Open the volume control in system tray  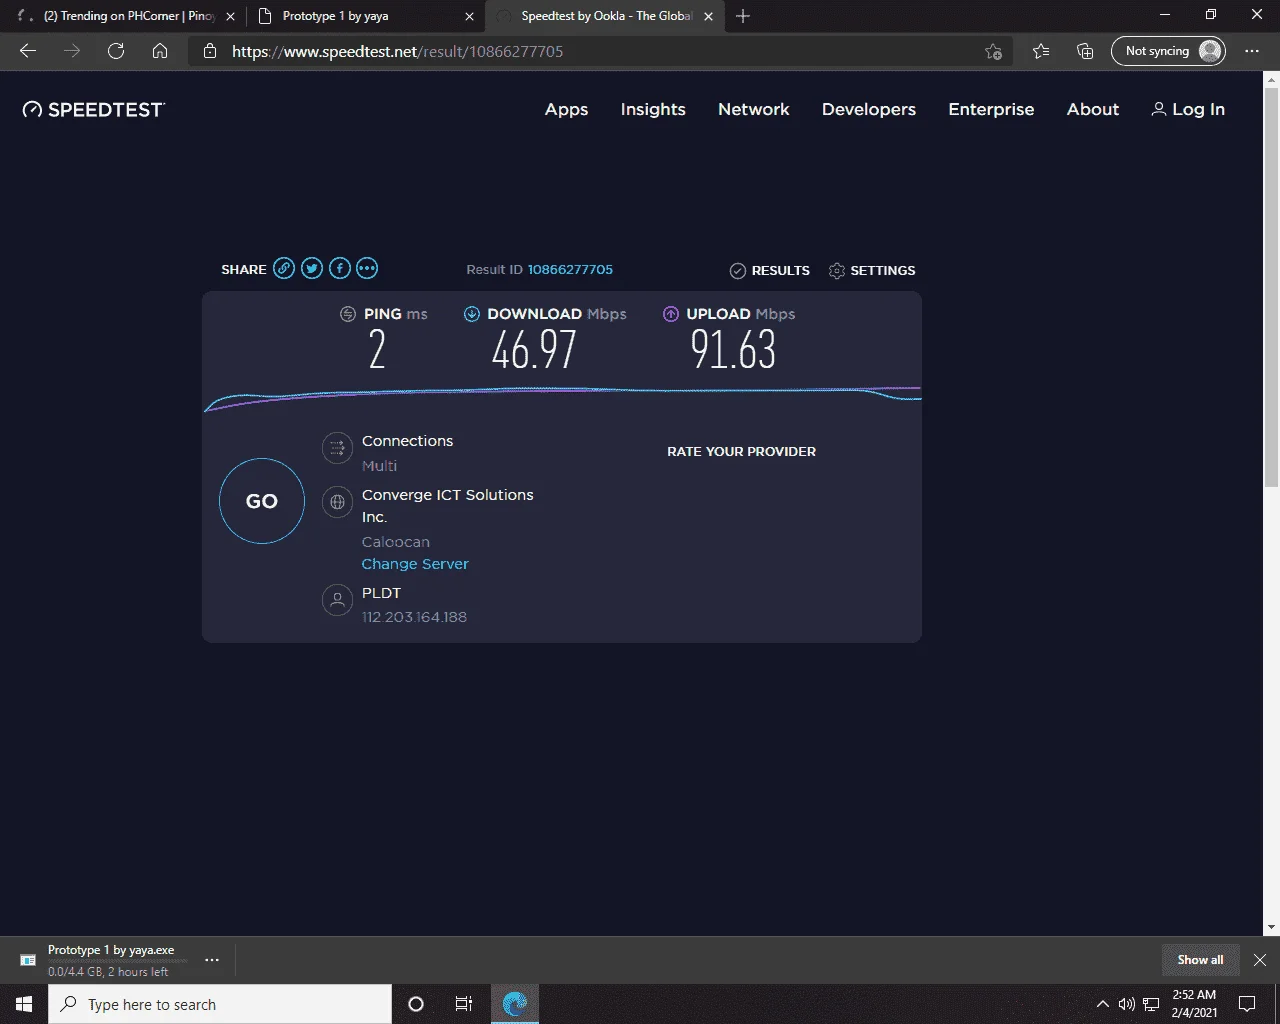tap(1127, 1004)
